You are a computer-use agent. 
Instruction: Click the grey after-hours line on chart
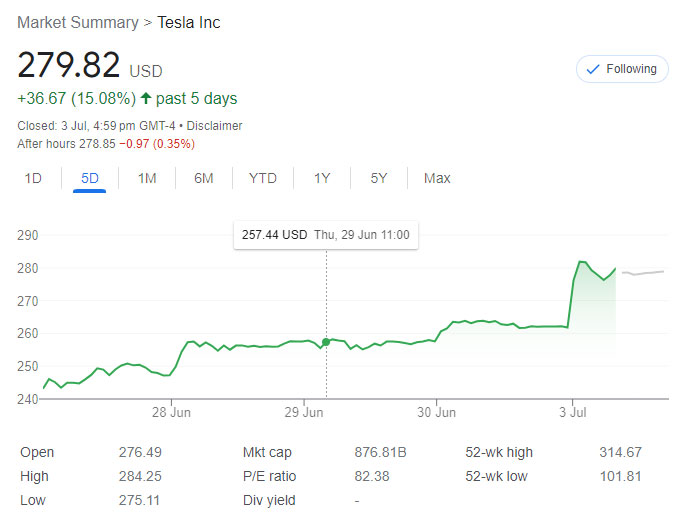pyautogui.click(x=644, y=272)
